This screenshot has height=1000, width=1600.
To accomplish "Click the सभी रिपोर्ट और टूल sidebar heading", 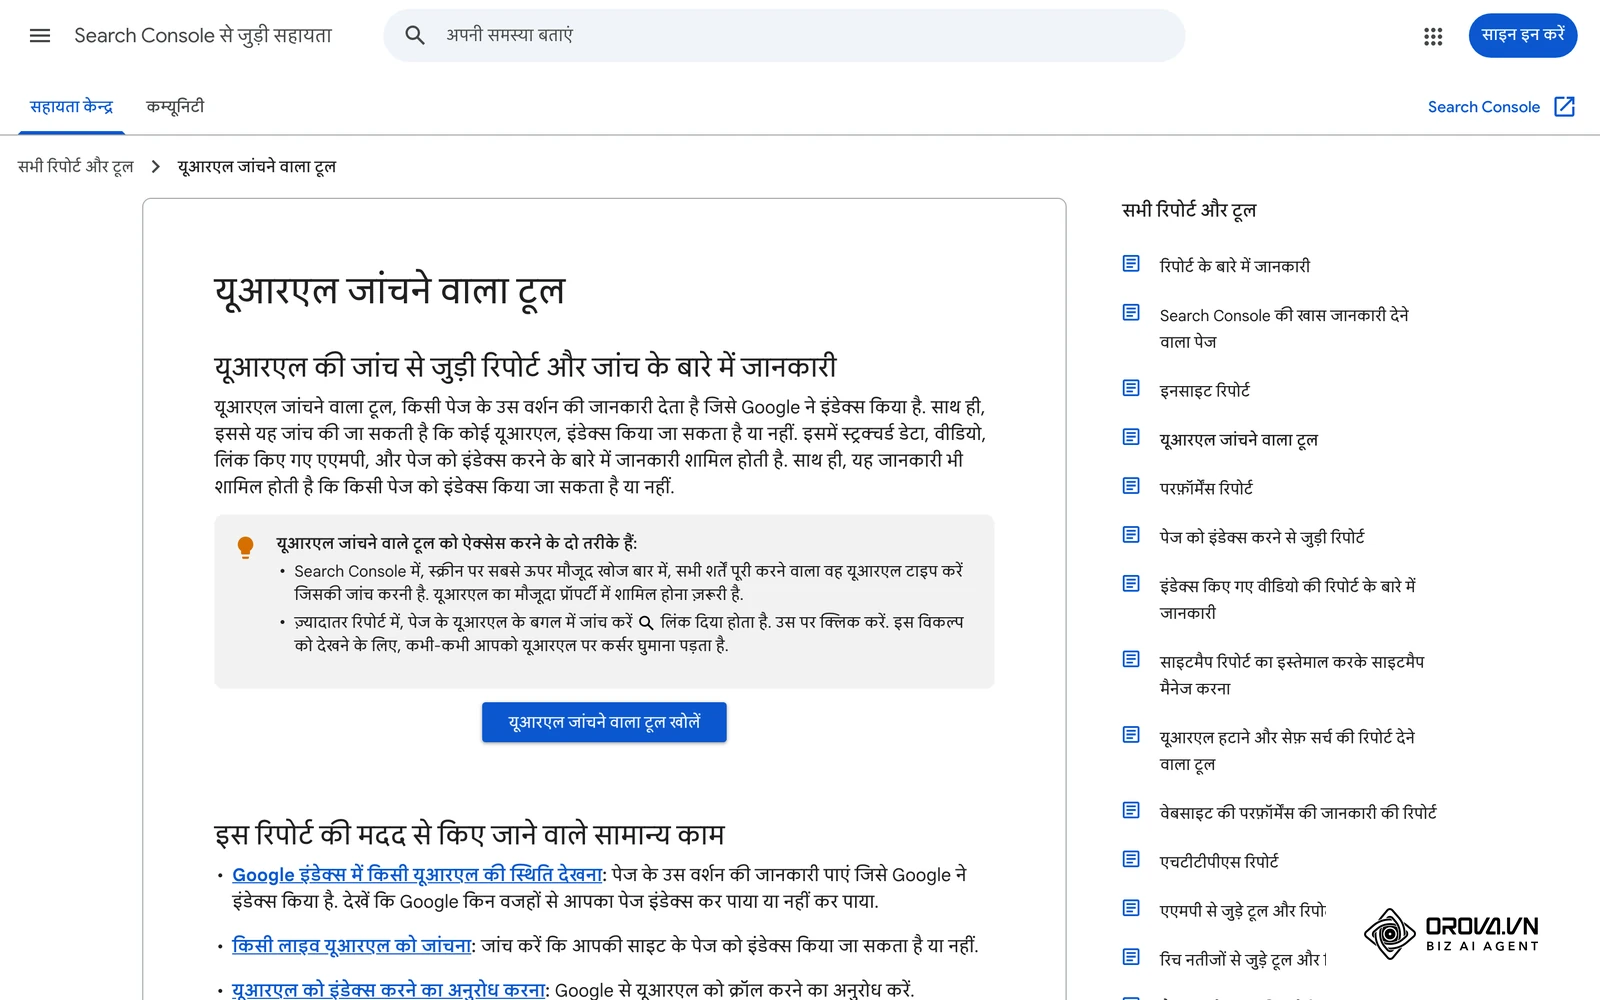I will 1189,210.
